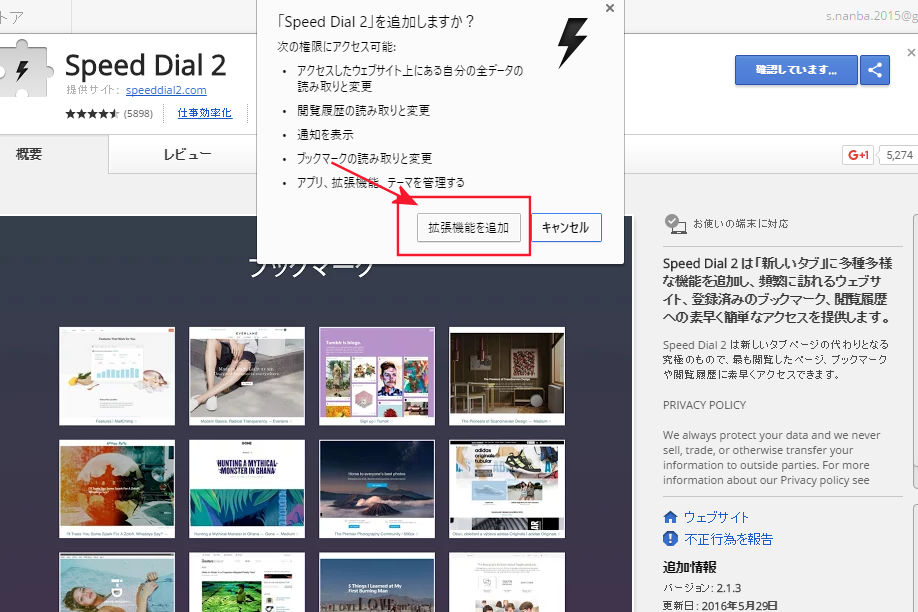Viewport: 918px width, 612px height.
Task: Click the 通知を表示 permission line
Action: [325, 135]
